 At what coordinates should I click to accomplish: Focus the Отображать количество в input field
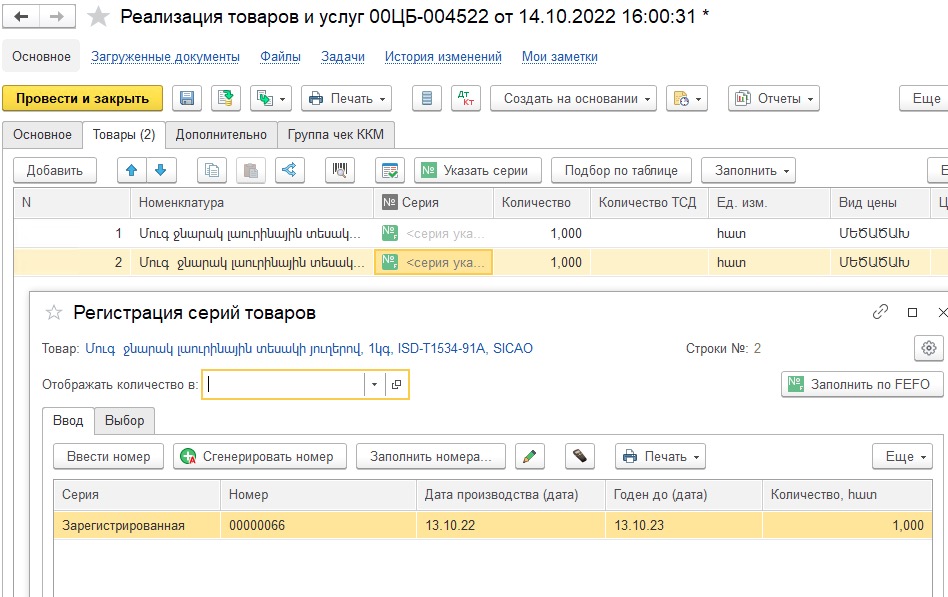(x=284, y=385)
